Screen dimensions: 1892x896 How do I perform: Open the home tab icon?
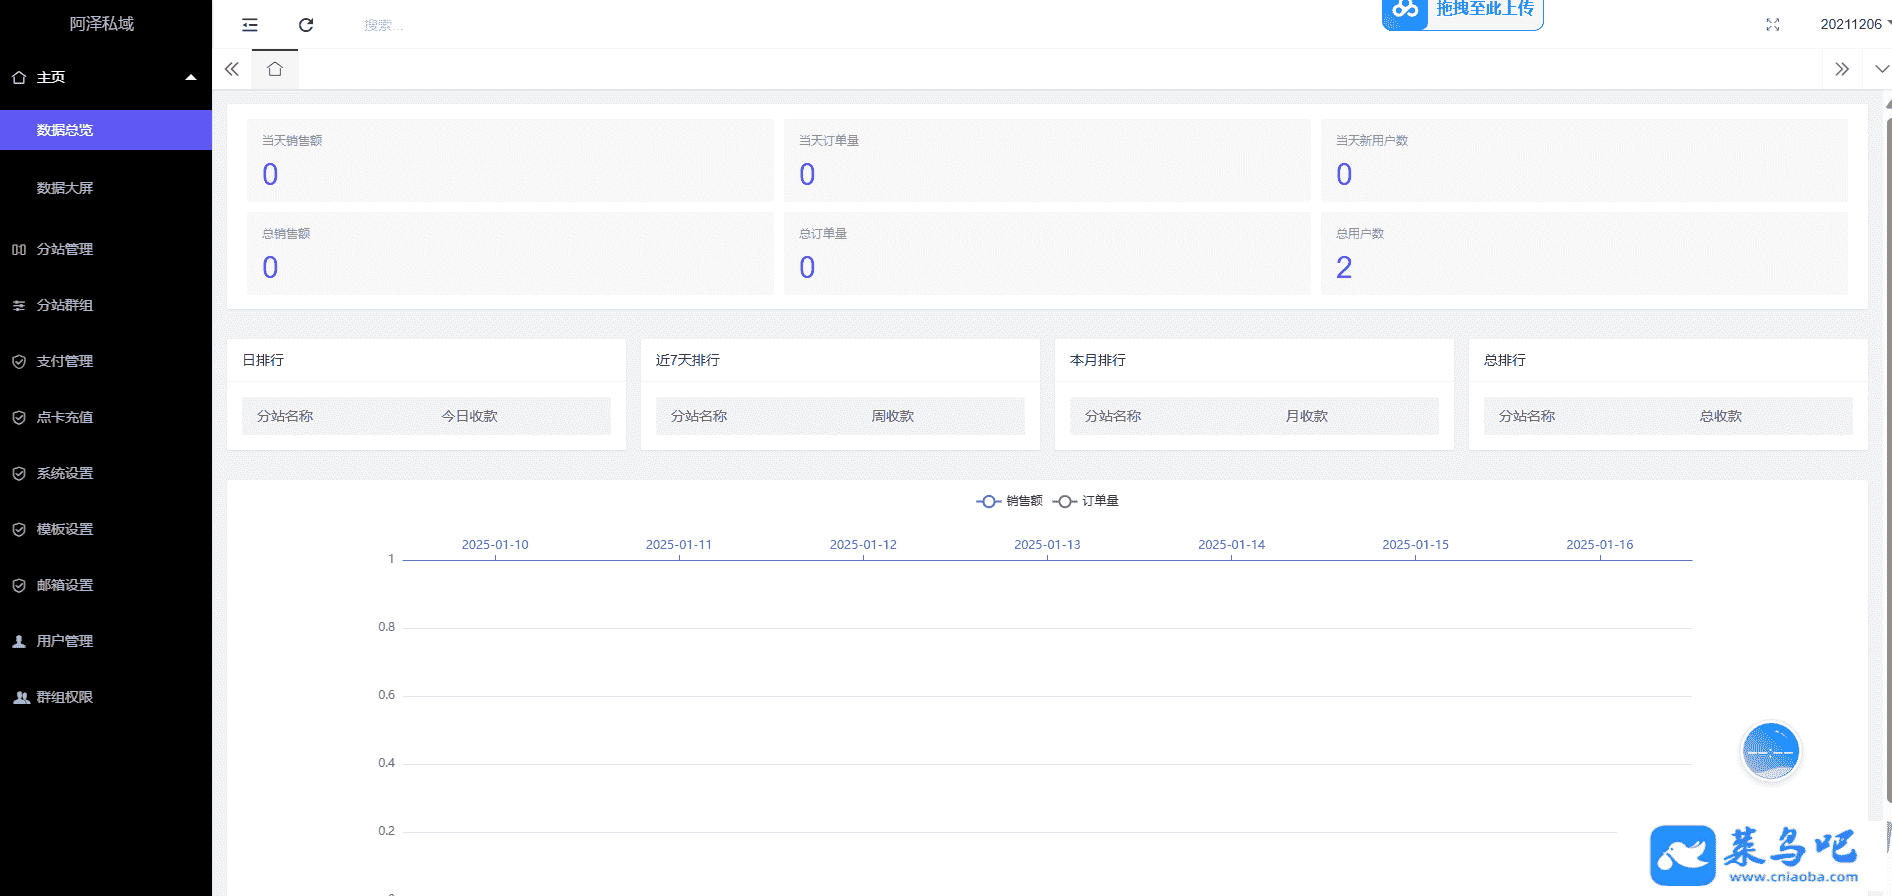click(x=275, y=69)
